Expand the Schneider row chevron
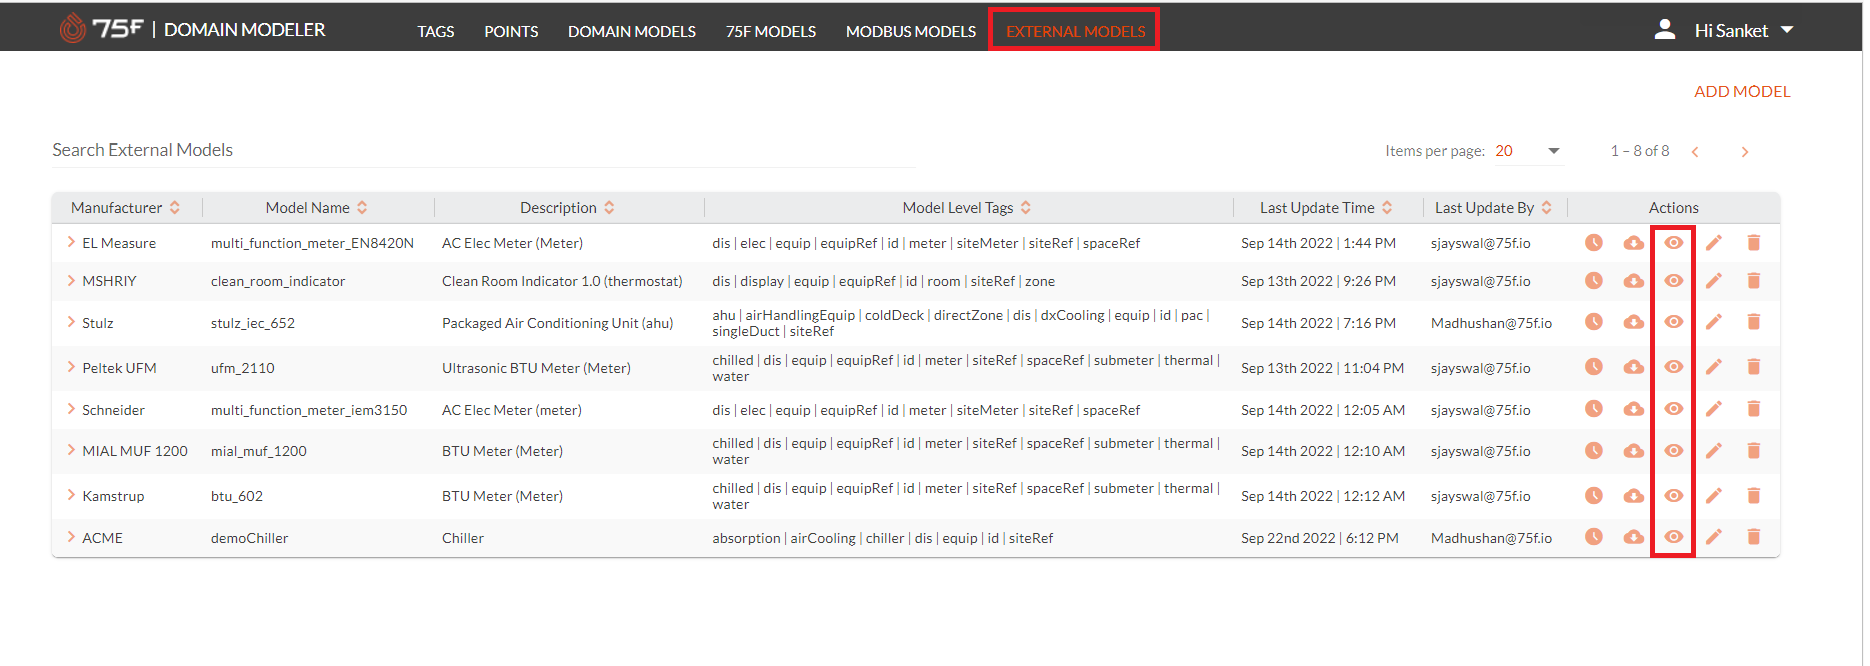 tap(71, 409)
